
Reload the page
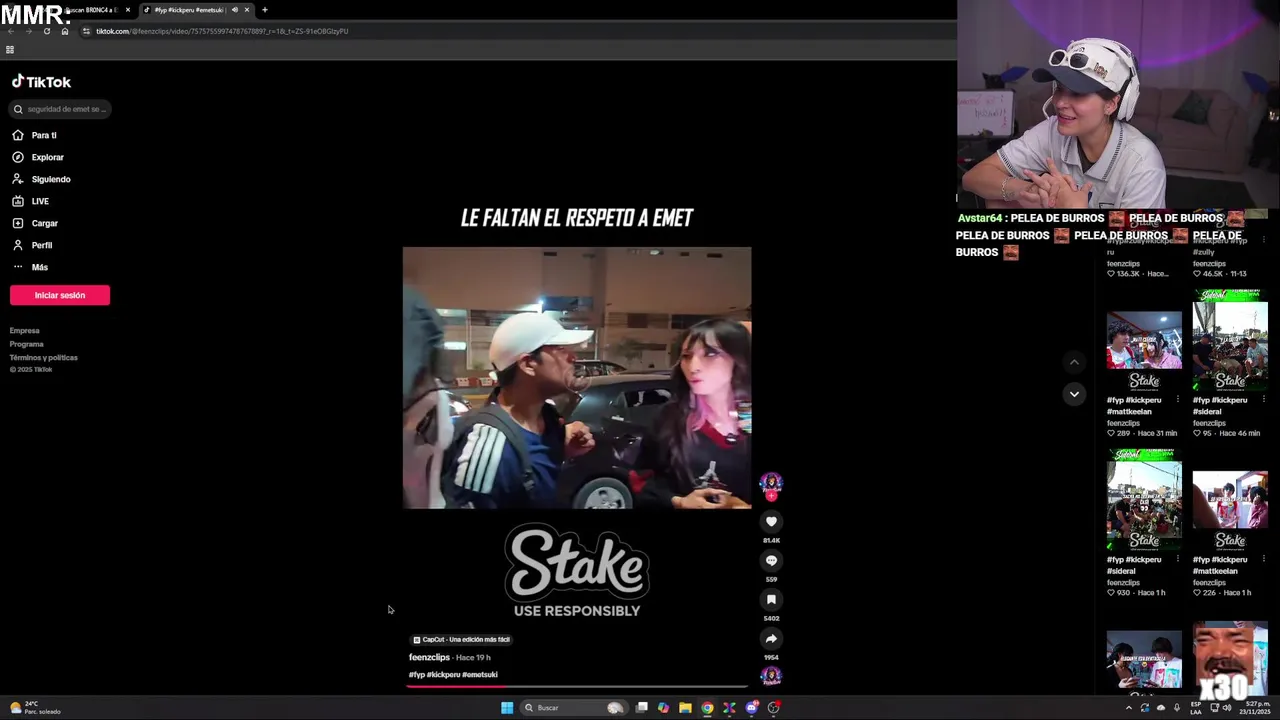pyautogui.click(x=46, y=31)
